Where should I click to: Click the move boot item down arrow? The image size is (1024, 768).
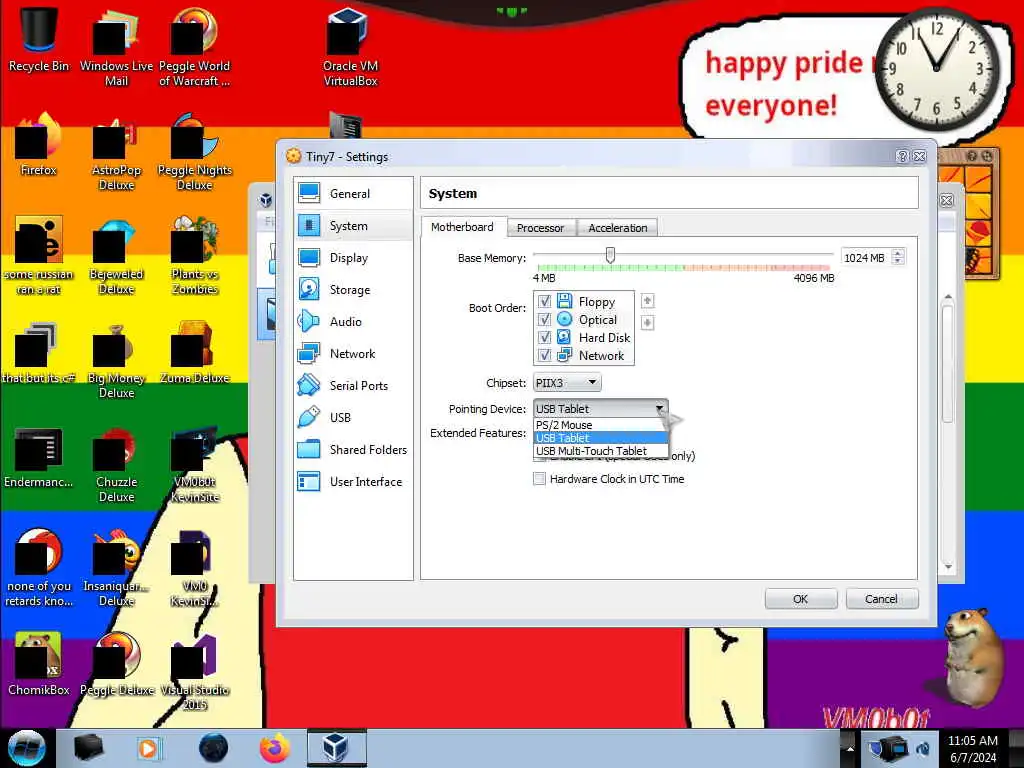[647, 323]
